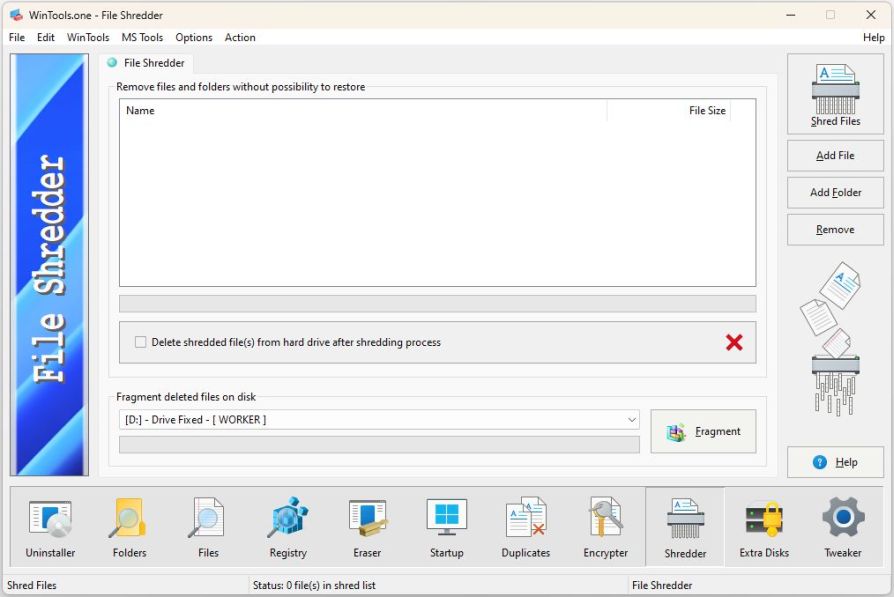The image size is (894, 597).
Task: Open the MS Tools menu
Action: click(x=142, y=37)
